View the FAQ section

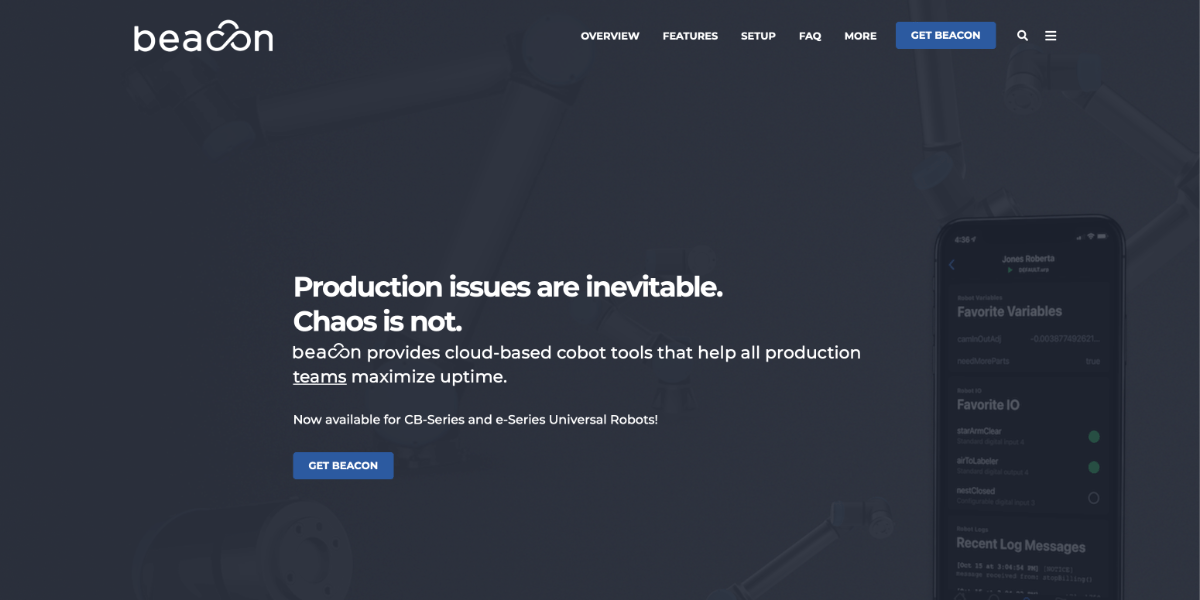click(810, 36)
